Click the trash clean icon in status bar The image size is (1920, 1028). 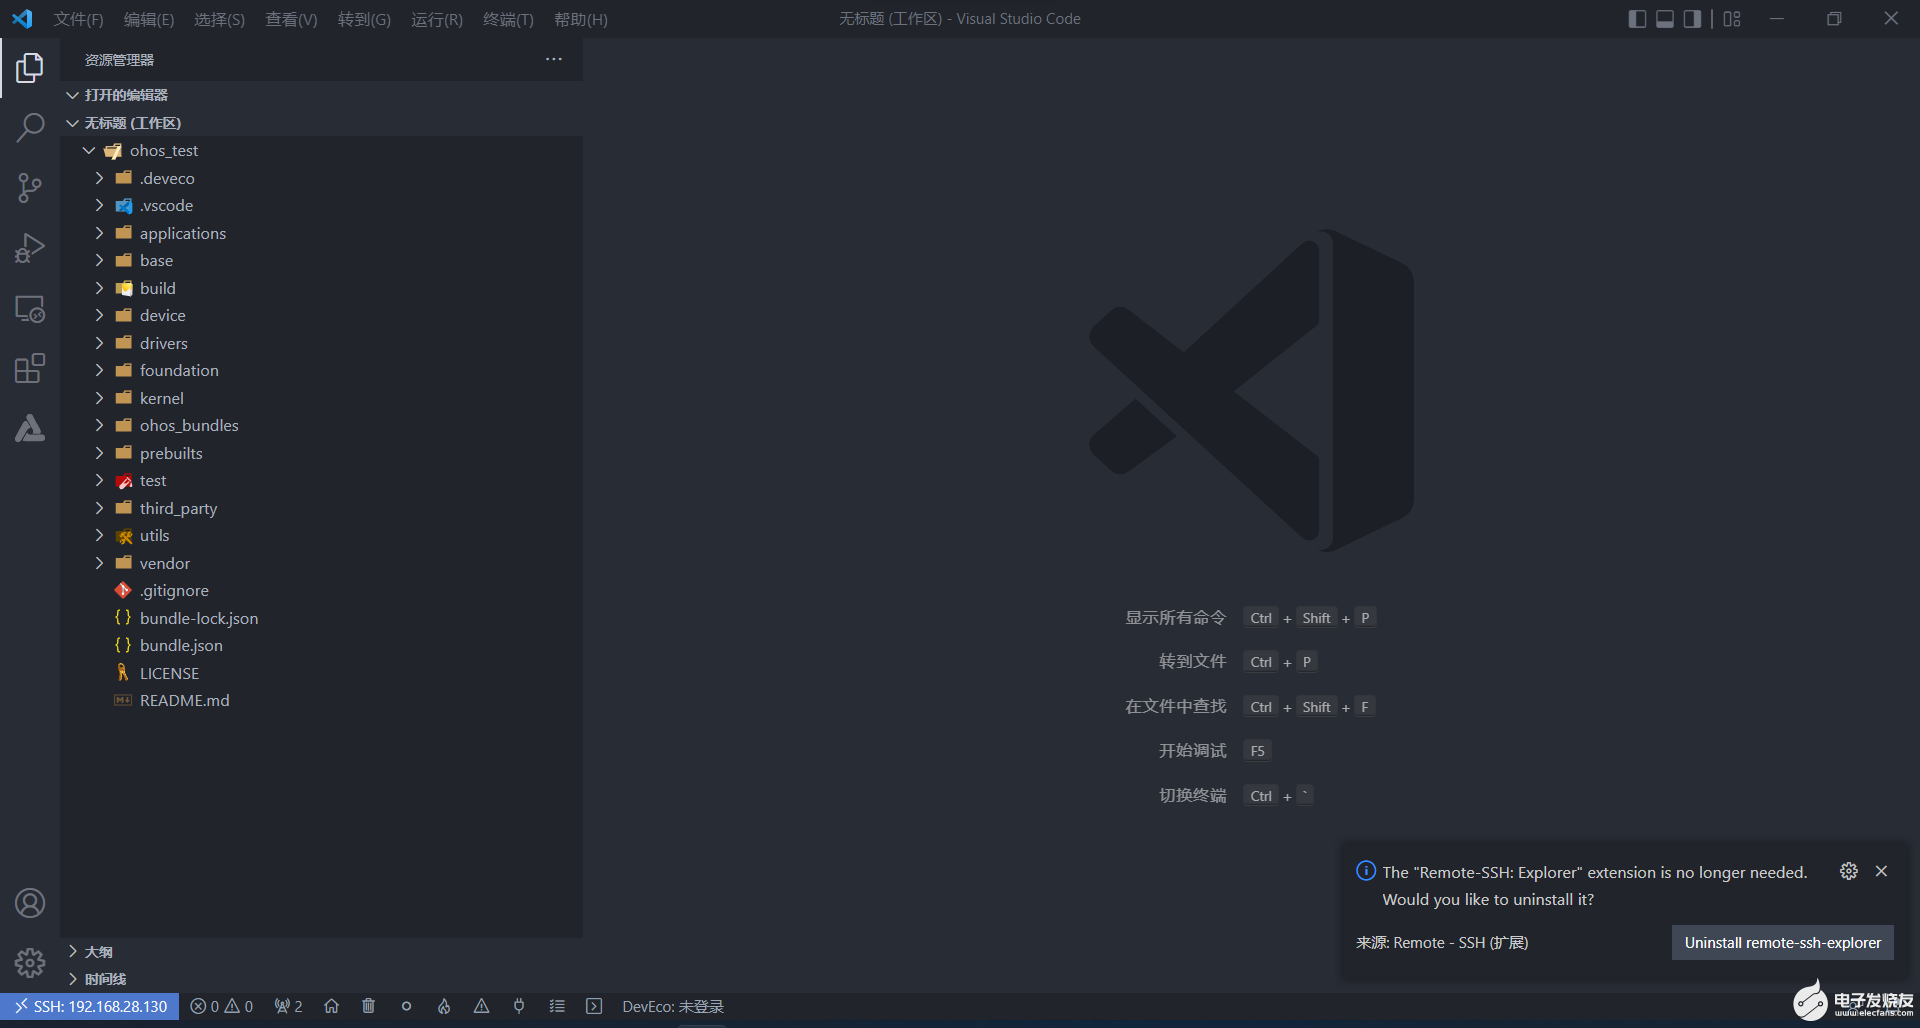[x=369, y=1006]
